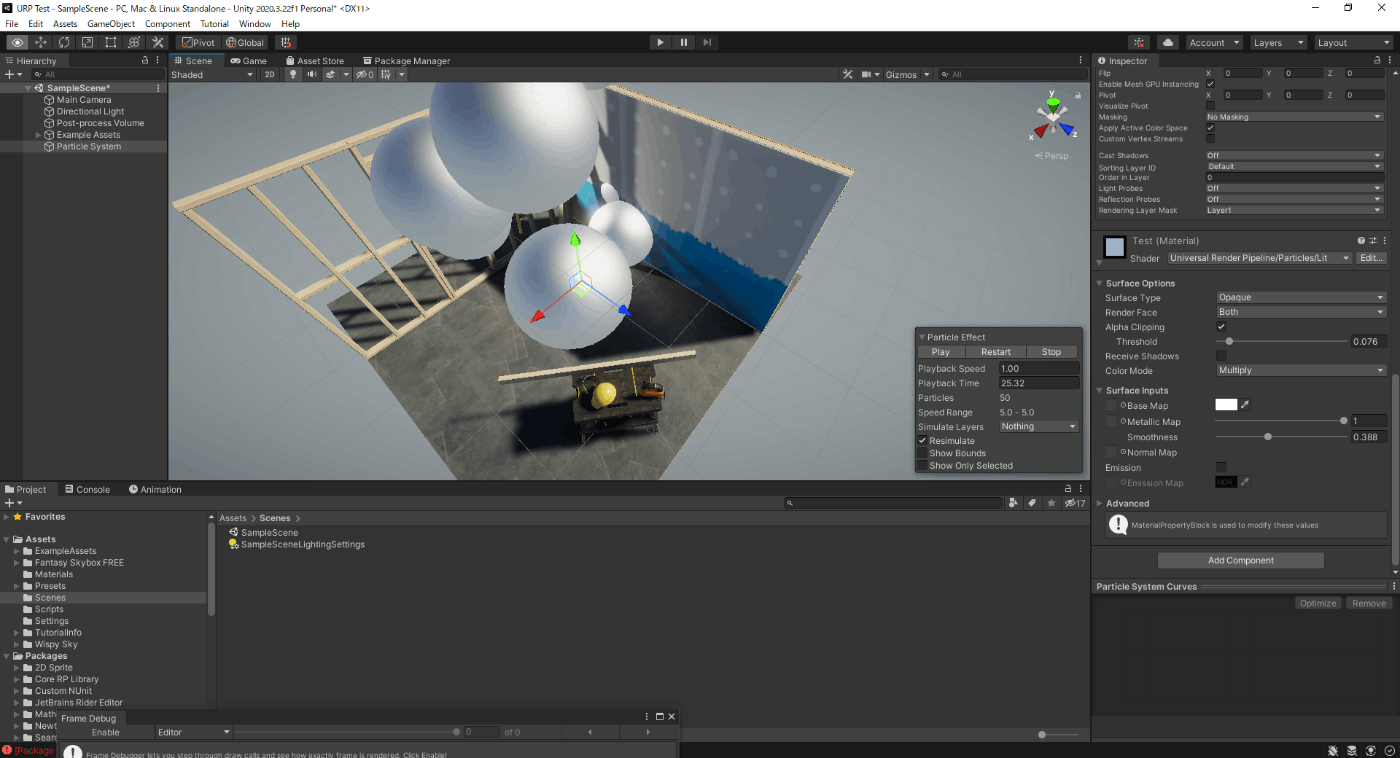
Task: Open custom editor tools in top toolbar
Action: [158, 43]
